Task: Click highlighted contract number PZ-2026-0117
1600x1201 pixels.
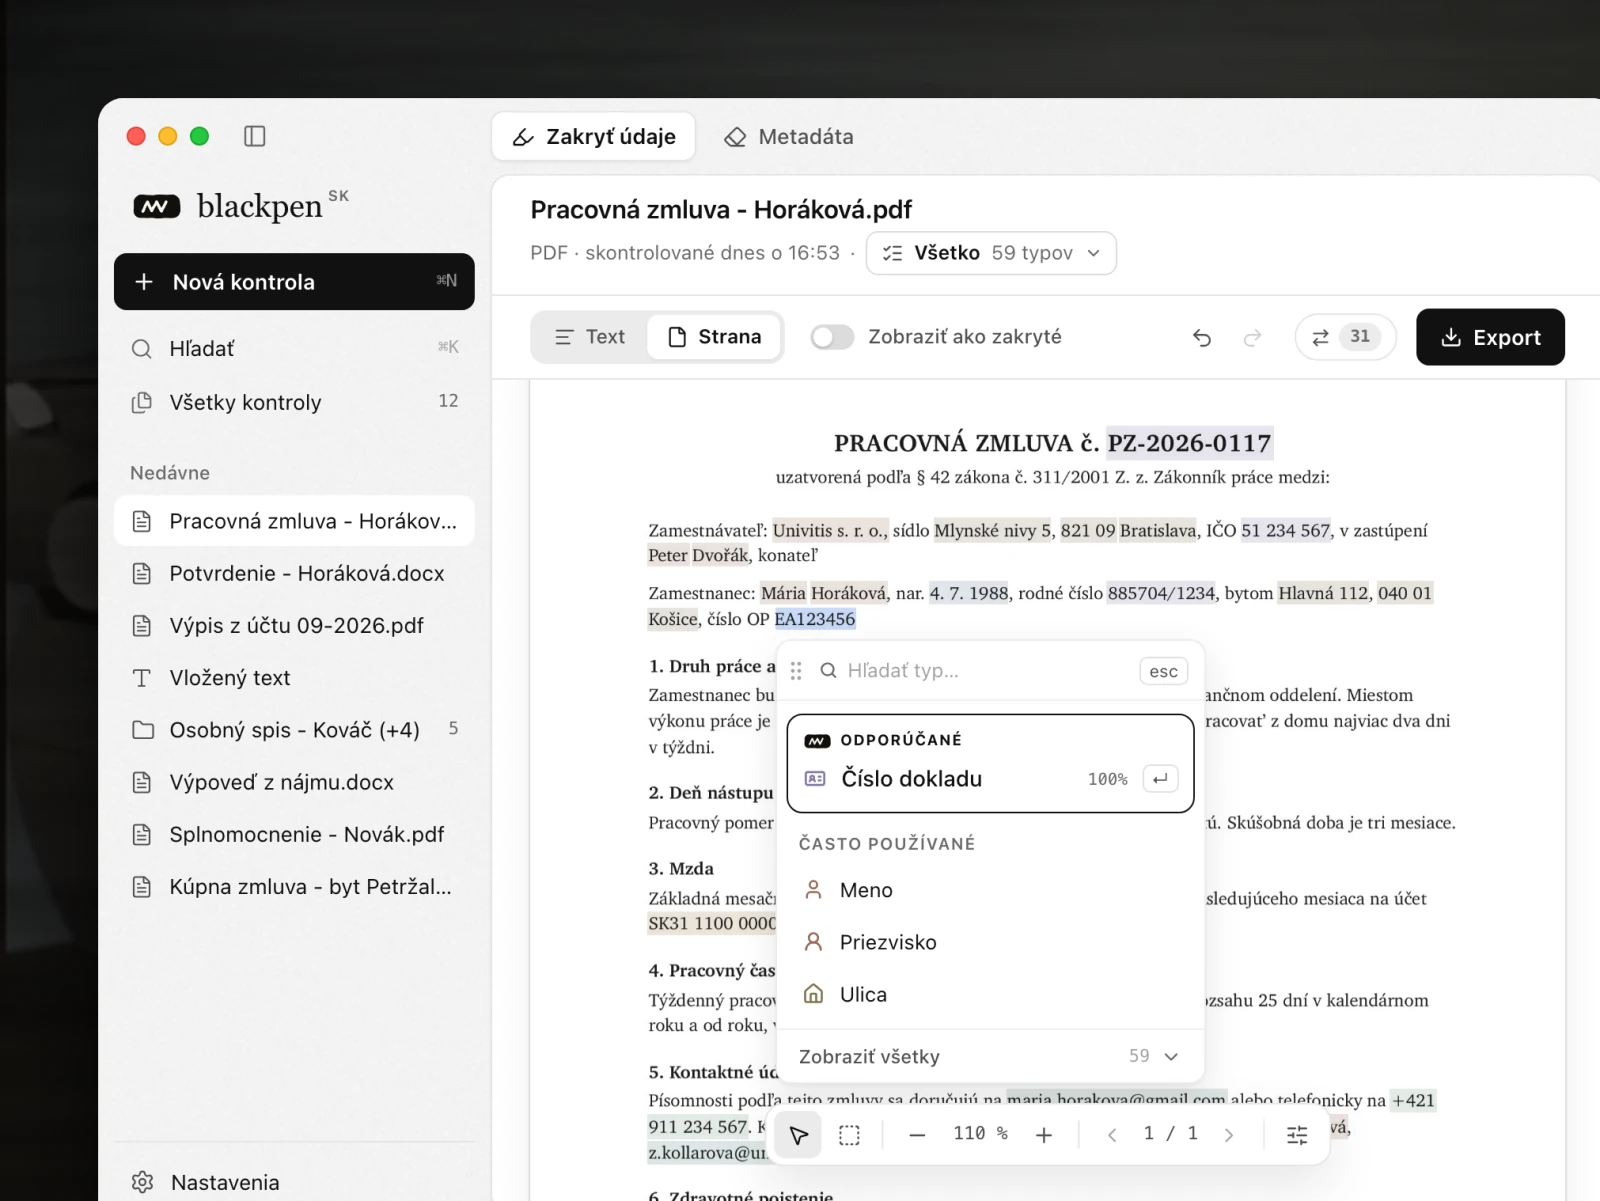Action: tap(1189, 443)
